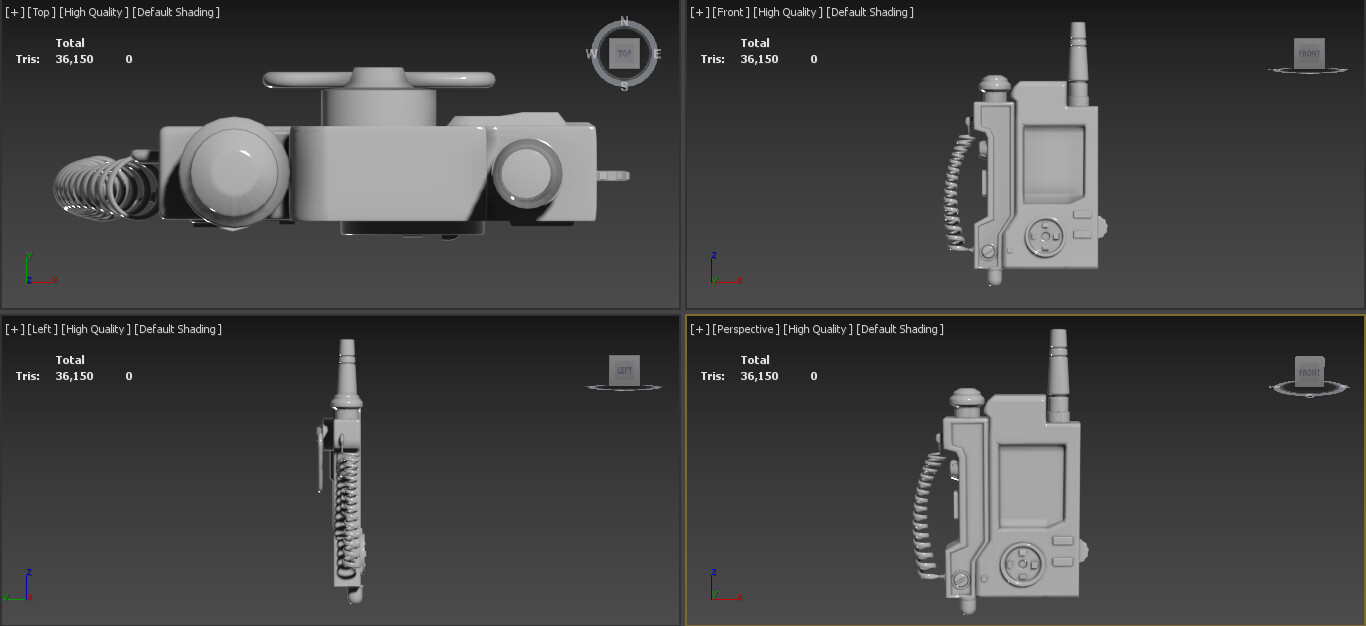The height and width of the screenshot is (626, 1366).
Task: Click the 36,150 tris count in Left viewport
Action: click(74, 376)
